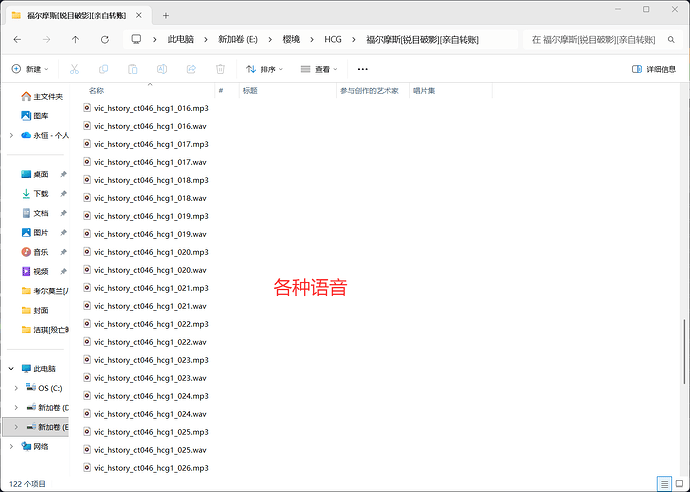Click the vertical scrollbar thumb
This screenshot has width=690, height=492.
pyautogui.click(x=684, y=351)
